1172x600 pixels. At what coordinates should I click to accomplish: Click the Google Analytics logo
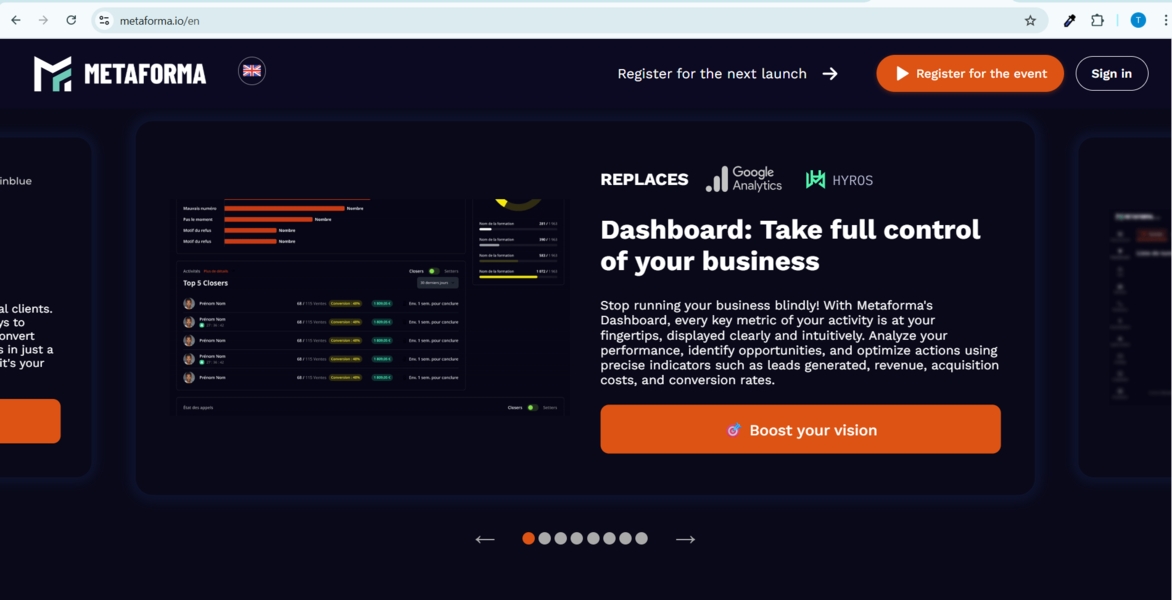point(744,179)
